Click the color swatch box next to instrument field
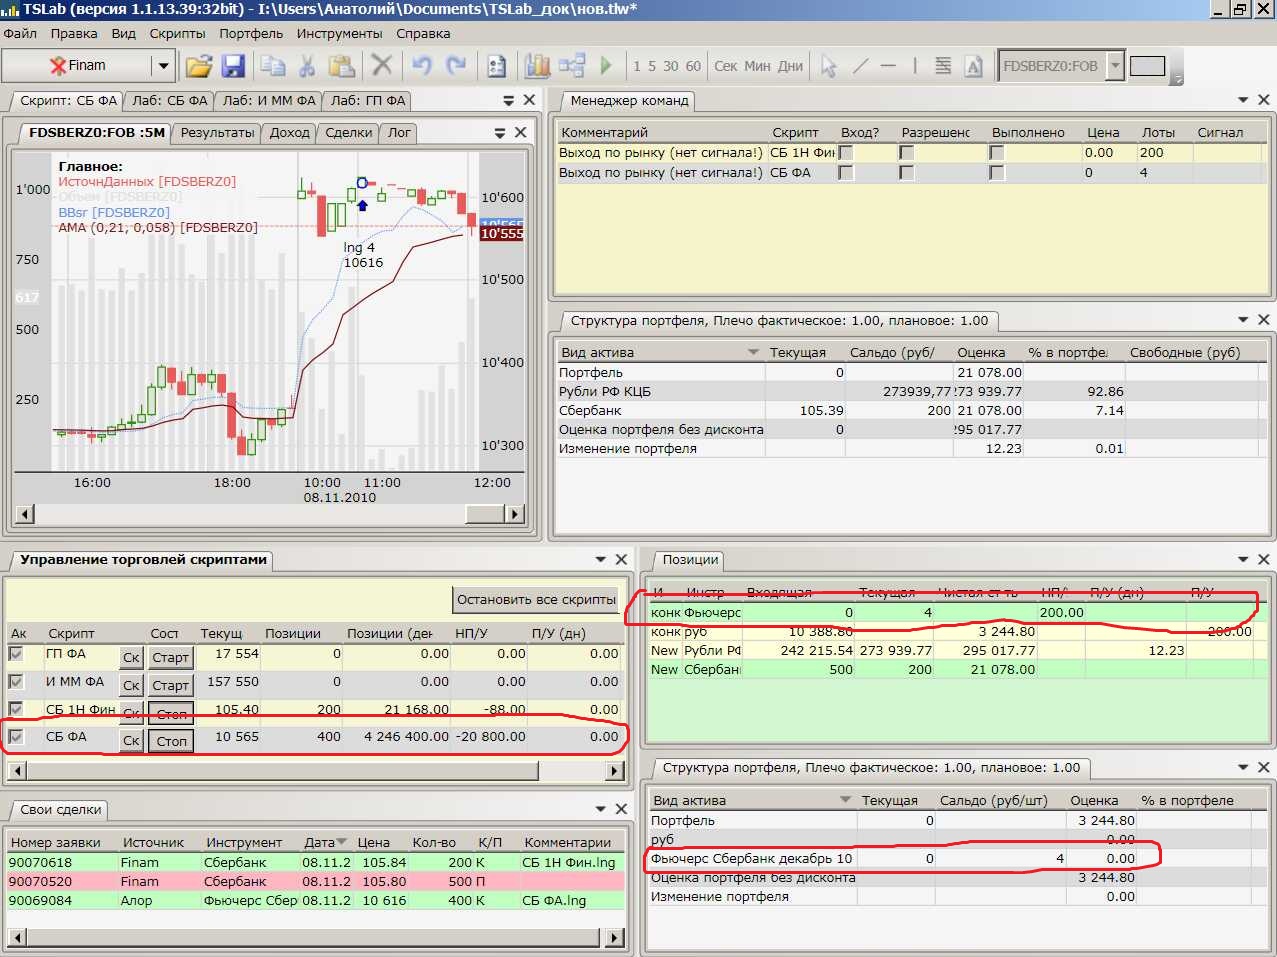1277x957 pixels. click(1147, 66)
